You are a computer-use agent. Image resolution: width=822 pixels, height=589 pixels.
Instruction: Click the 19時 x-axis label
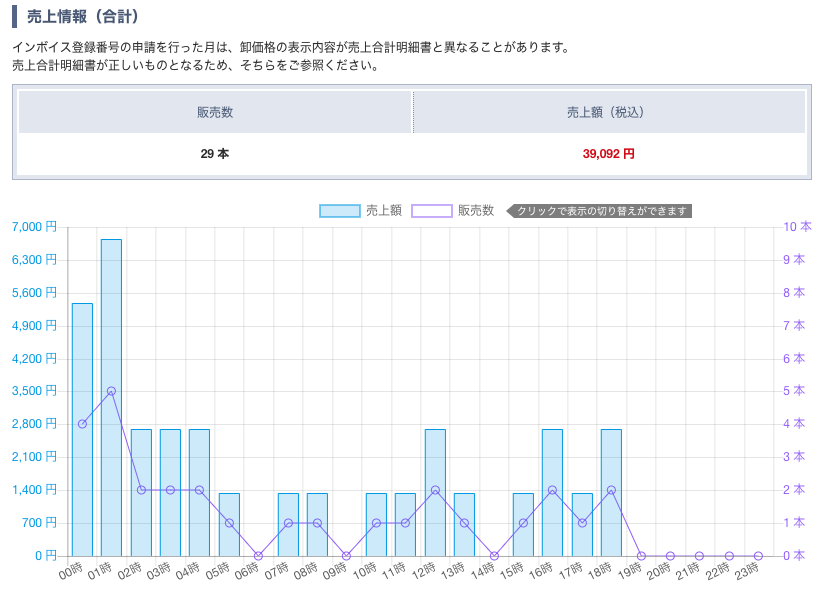pyautogui.click(x=630, y=571)
